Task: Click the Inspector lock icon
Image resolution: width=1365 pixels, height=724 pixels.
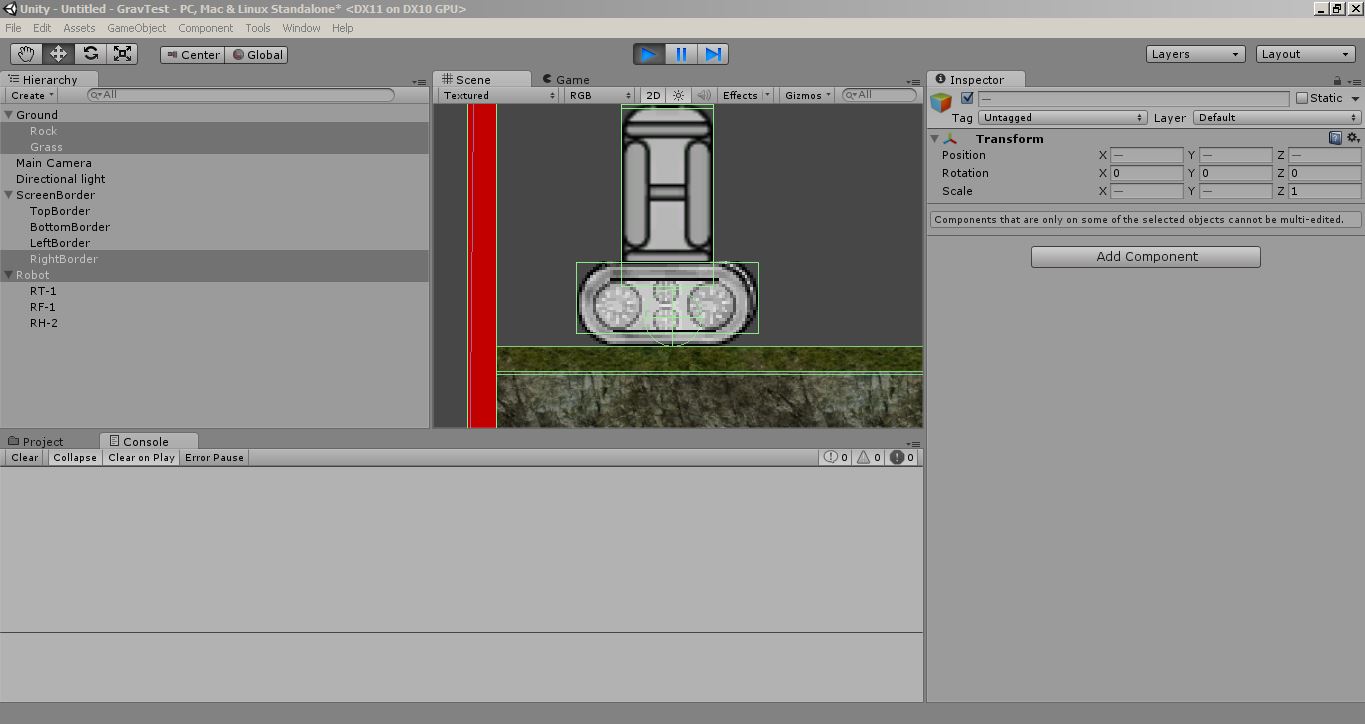Action: click(x=1338, y=79)
